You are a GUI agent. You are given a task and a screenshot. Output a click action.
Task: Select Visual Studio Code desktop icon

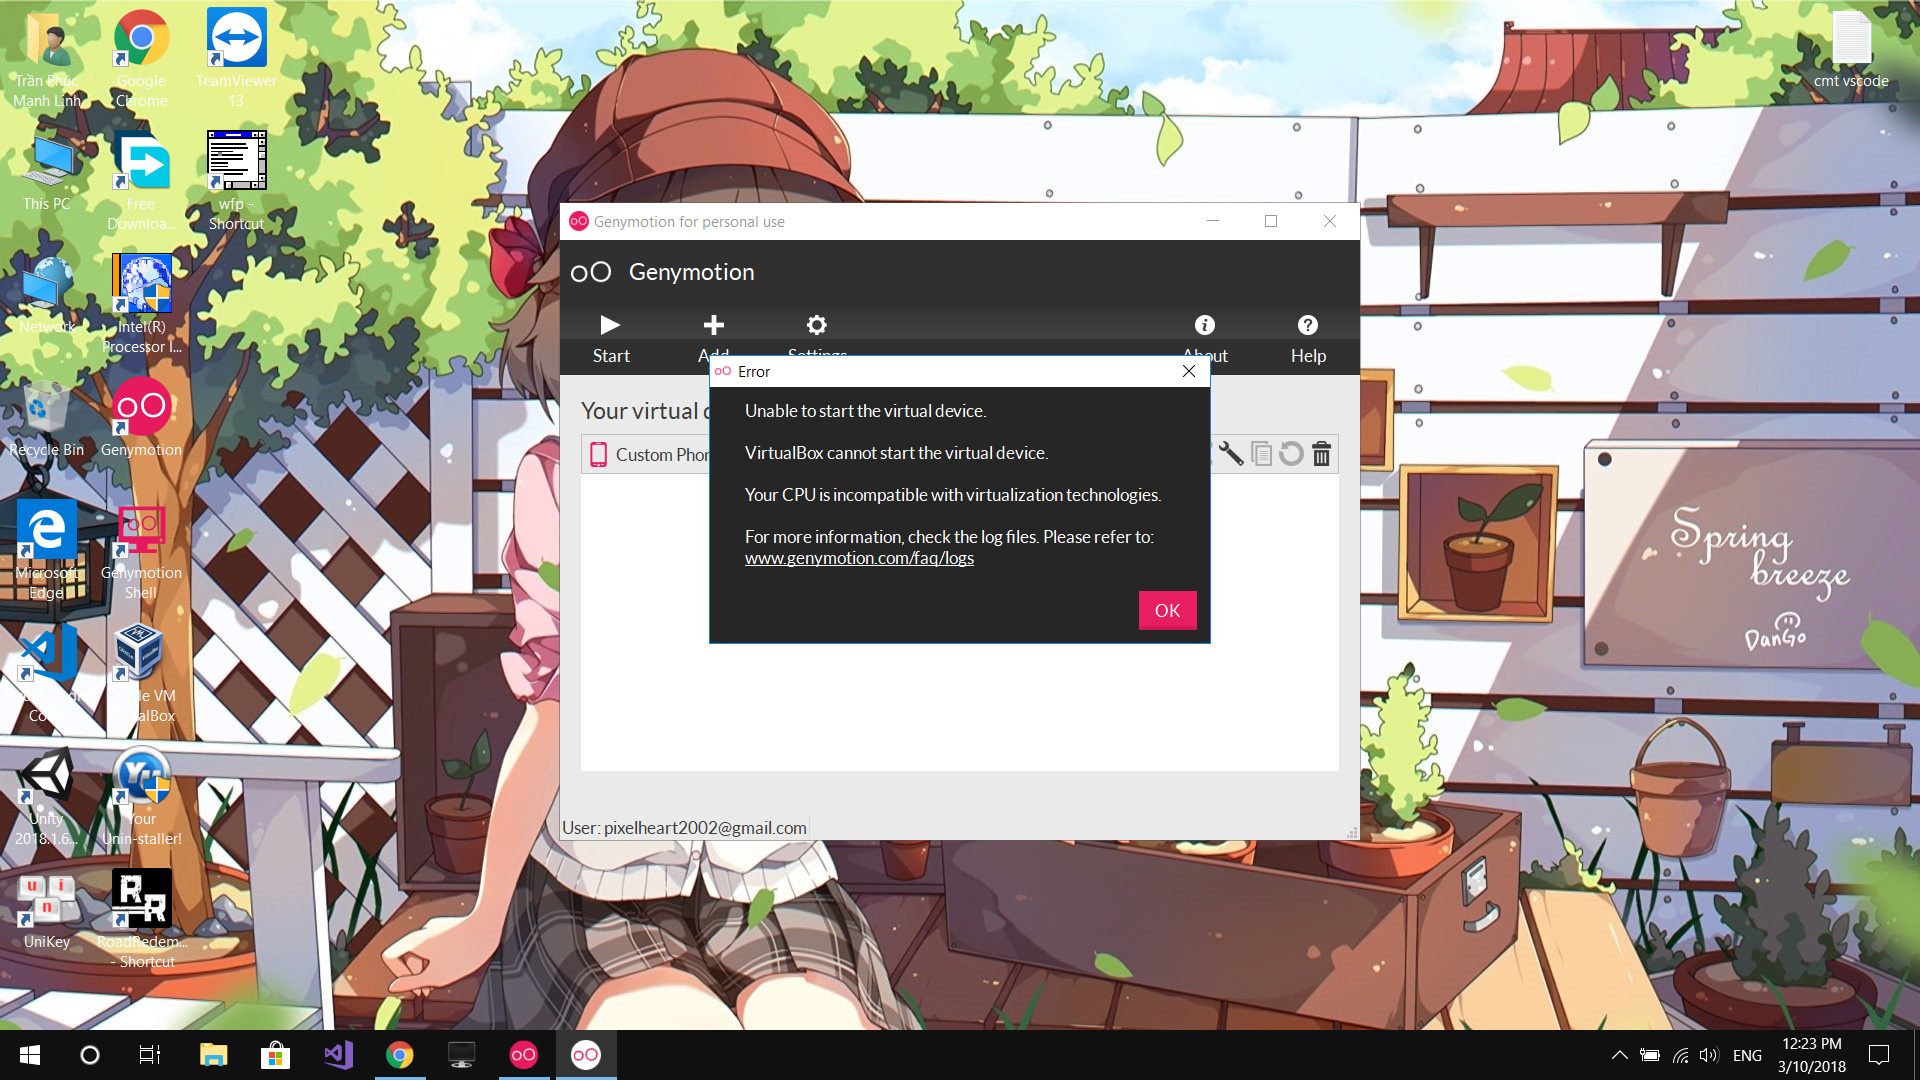(x=47, y=674)
